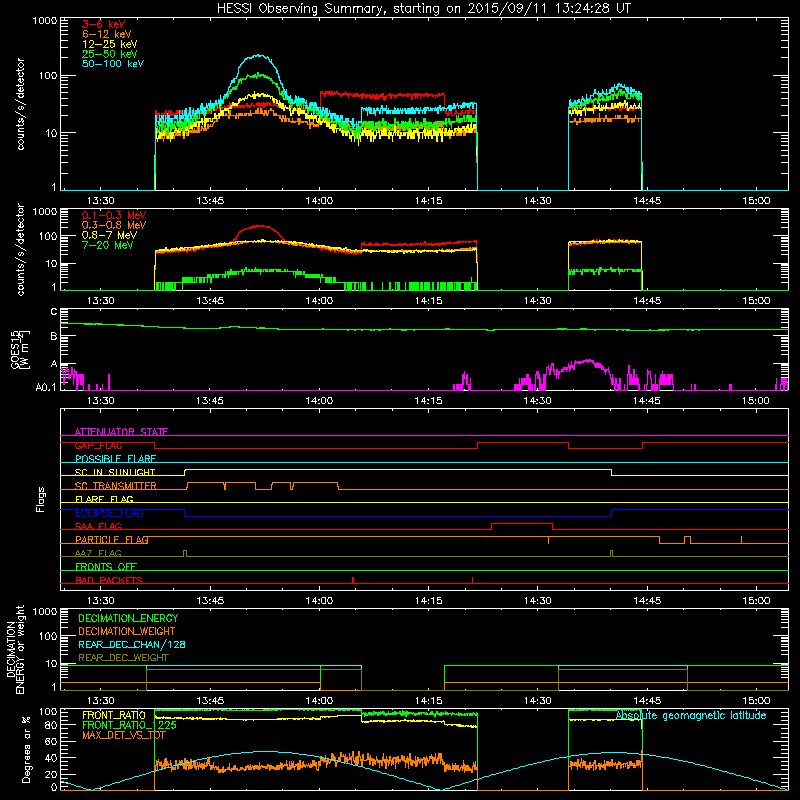Select the GAP_FLAG label
This screenshot has height=800, width=800.
pos(98,445)
